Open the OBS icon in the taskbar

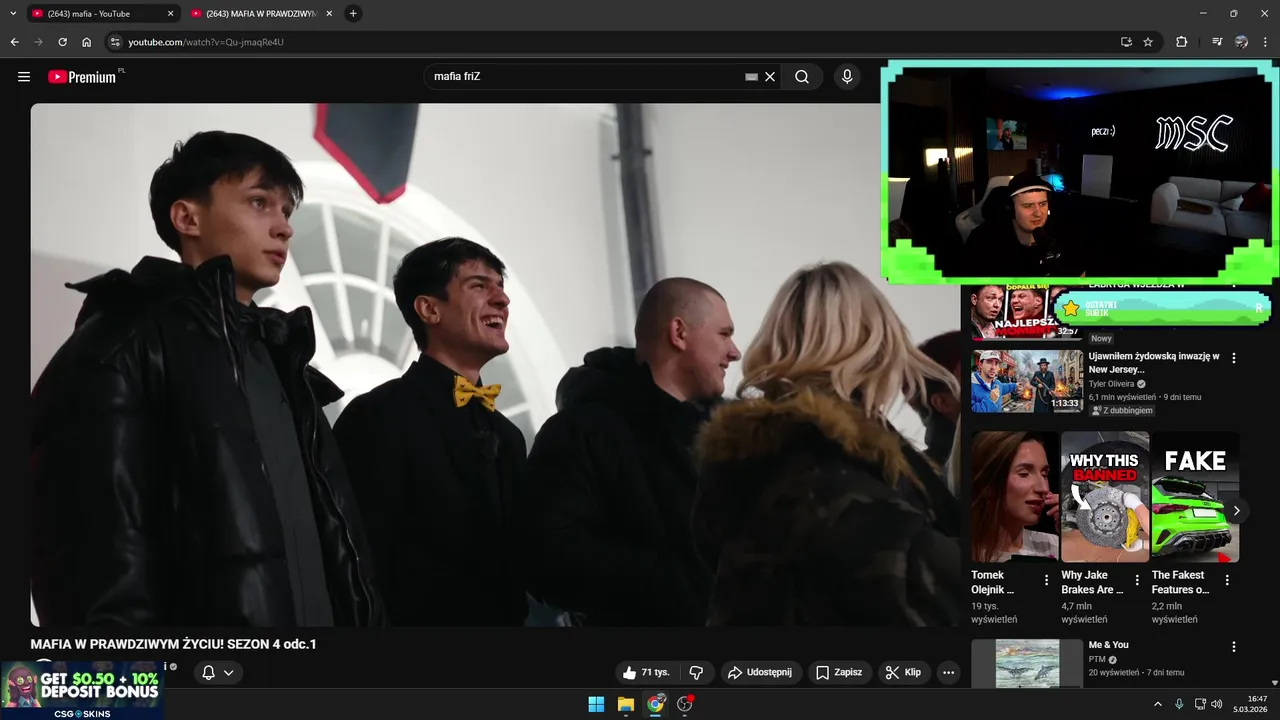(685, 704)
